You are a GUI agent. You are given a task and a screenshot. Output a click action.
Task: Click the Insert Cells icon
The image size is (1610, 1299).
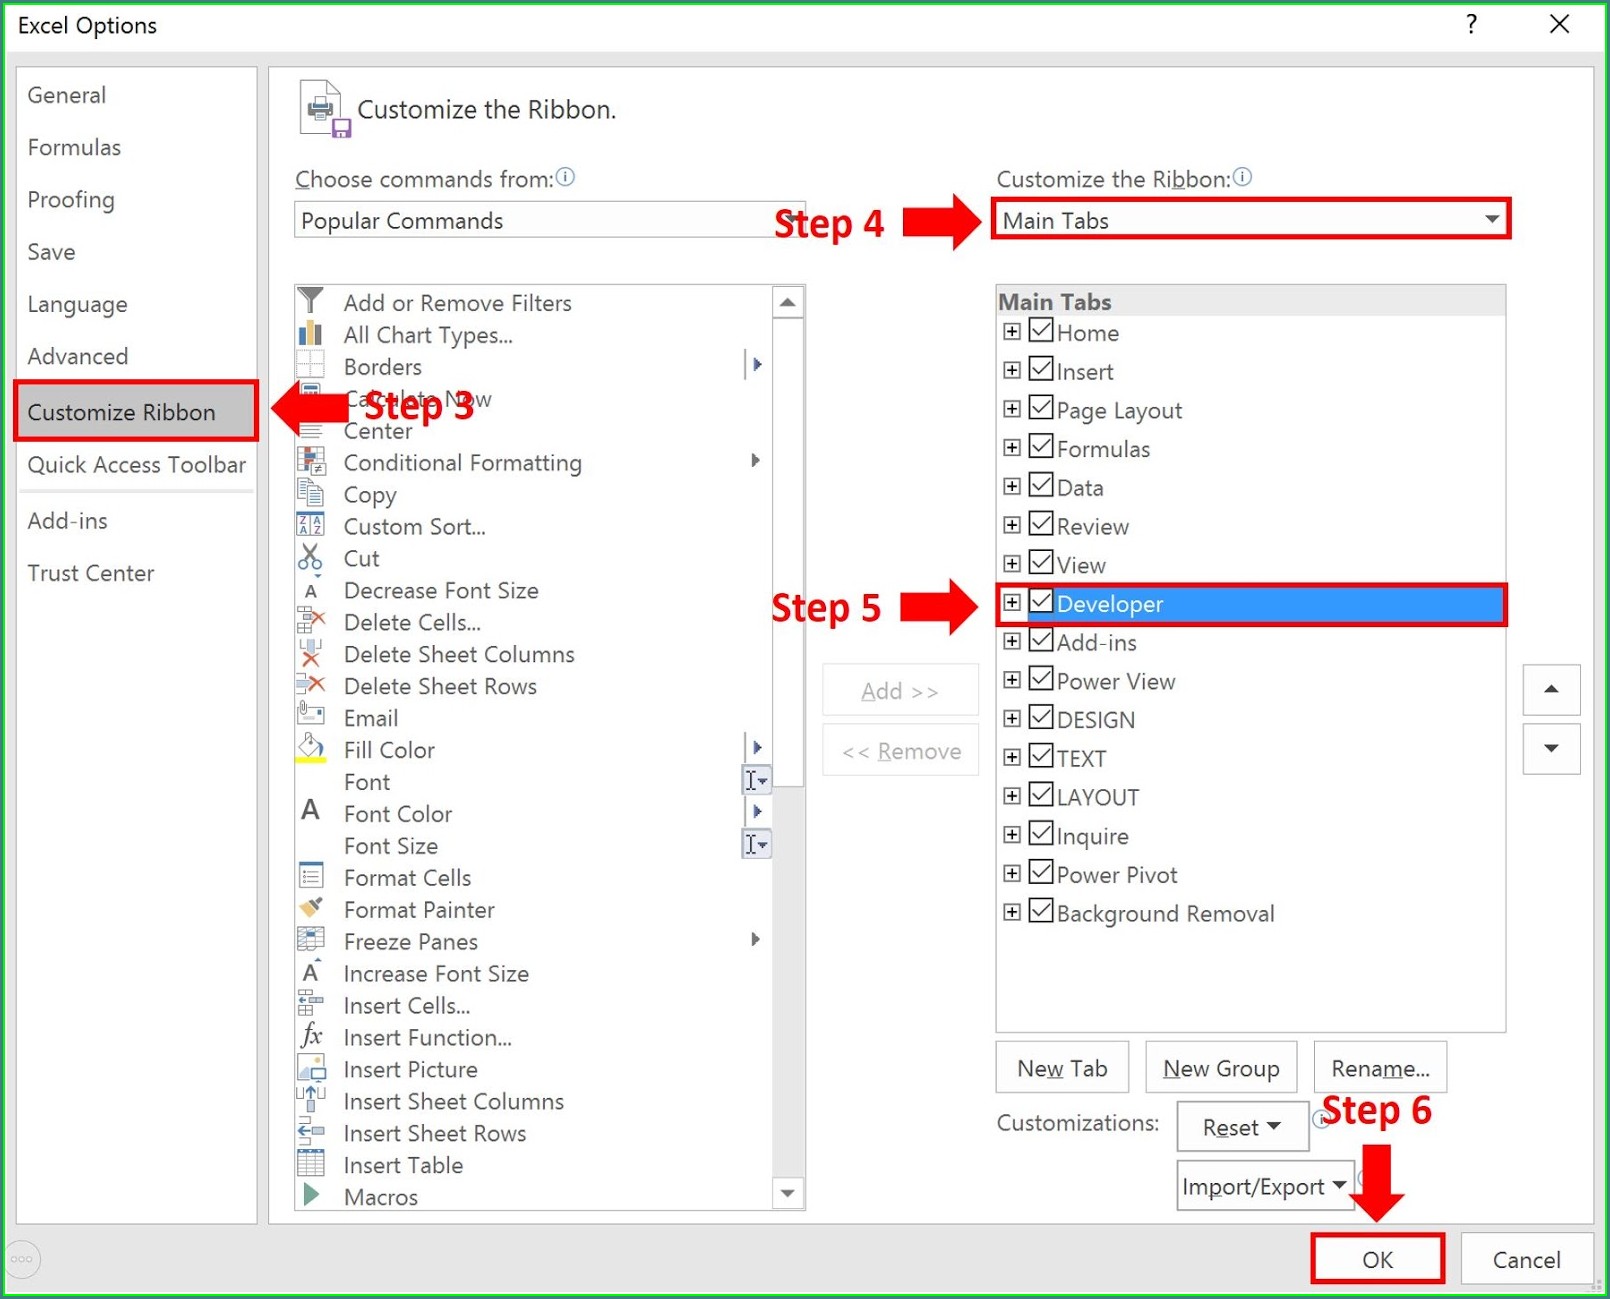(x=311, y=1003)
